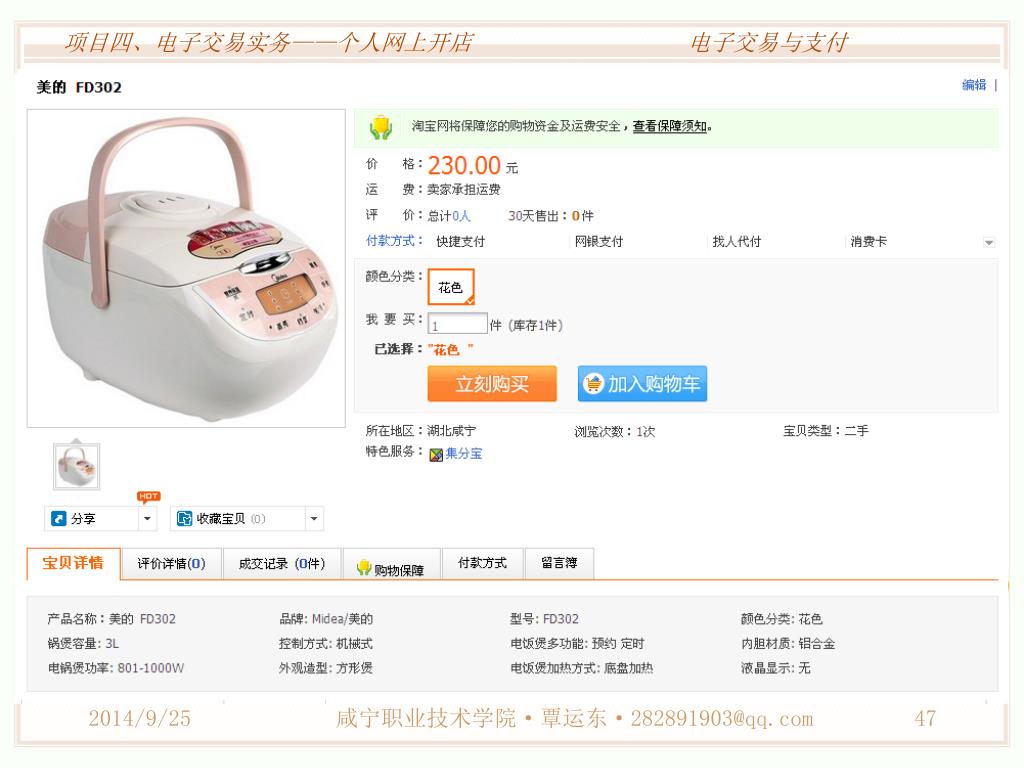Select the rice cooker thumbnail image
The width and height of the screenshot is (1024, 768).
point(76,466)
